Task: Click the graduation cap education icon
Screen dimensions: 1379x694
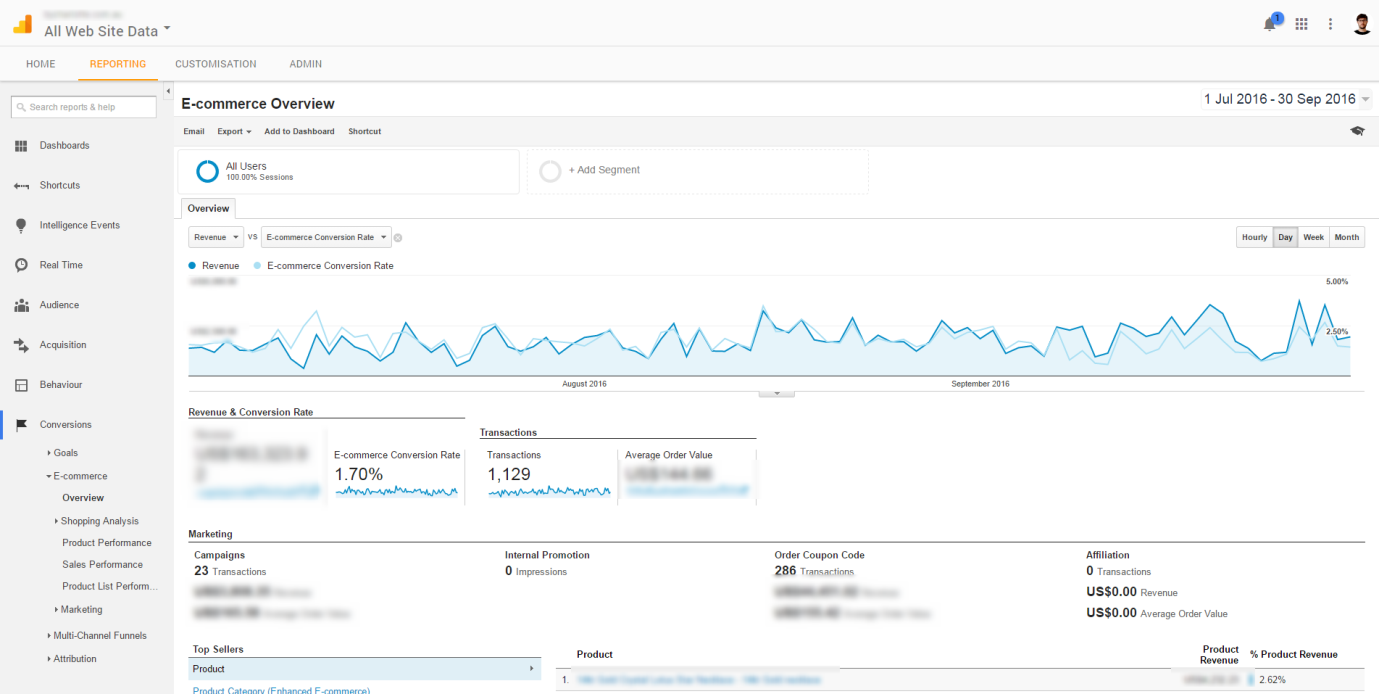Action: [x=1357, y=131]
